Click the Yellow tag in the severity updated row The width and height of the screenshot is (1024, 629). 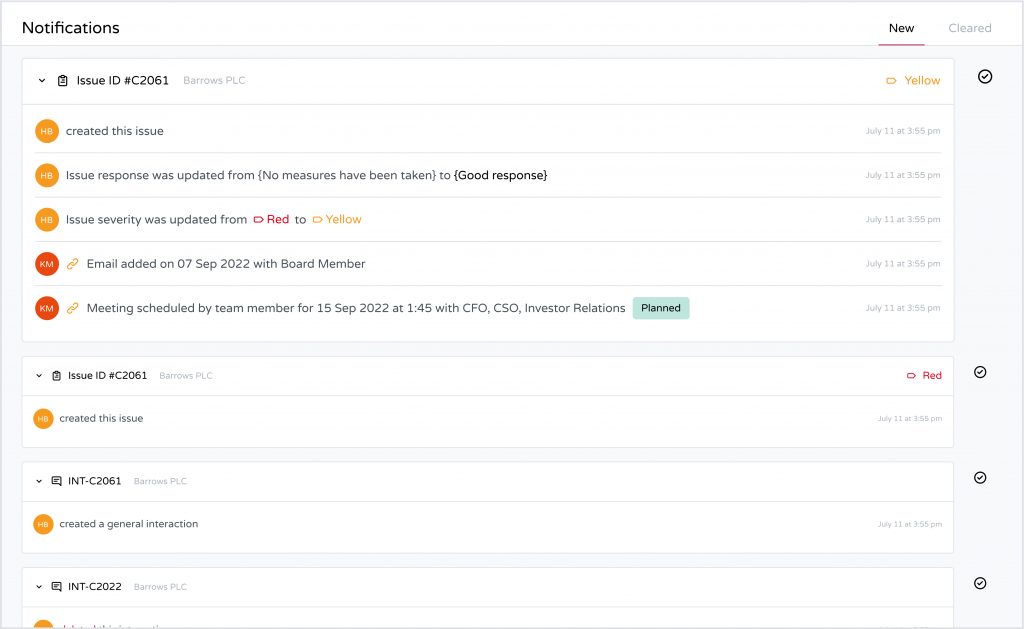pyautogui.click(x=337, y=220)
